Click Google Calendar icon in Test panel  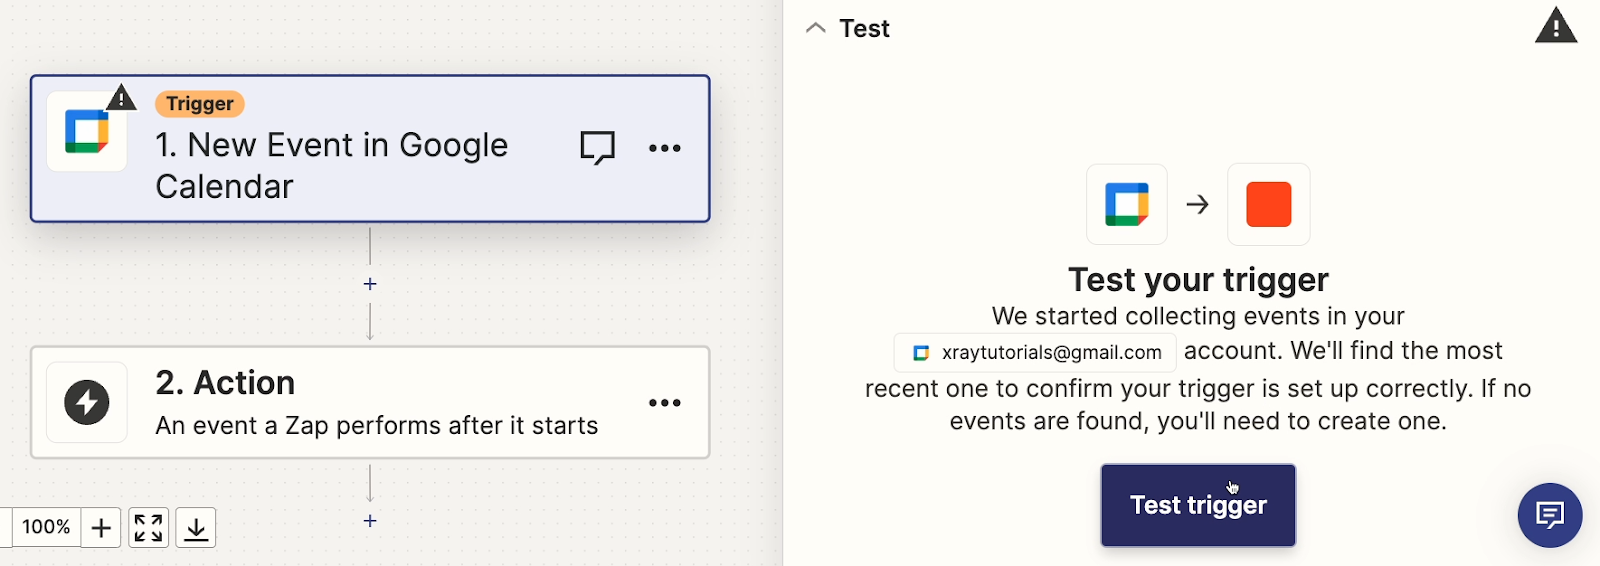click(x=1127, y=204)
